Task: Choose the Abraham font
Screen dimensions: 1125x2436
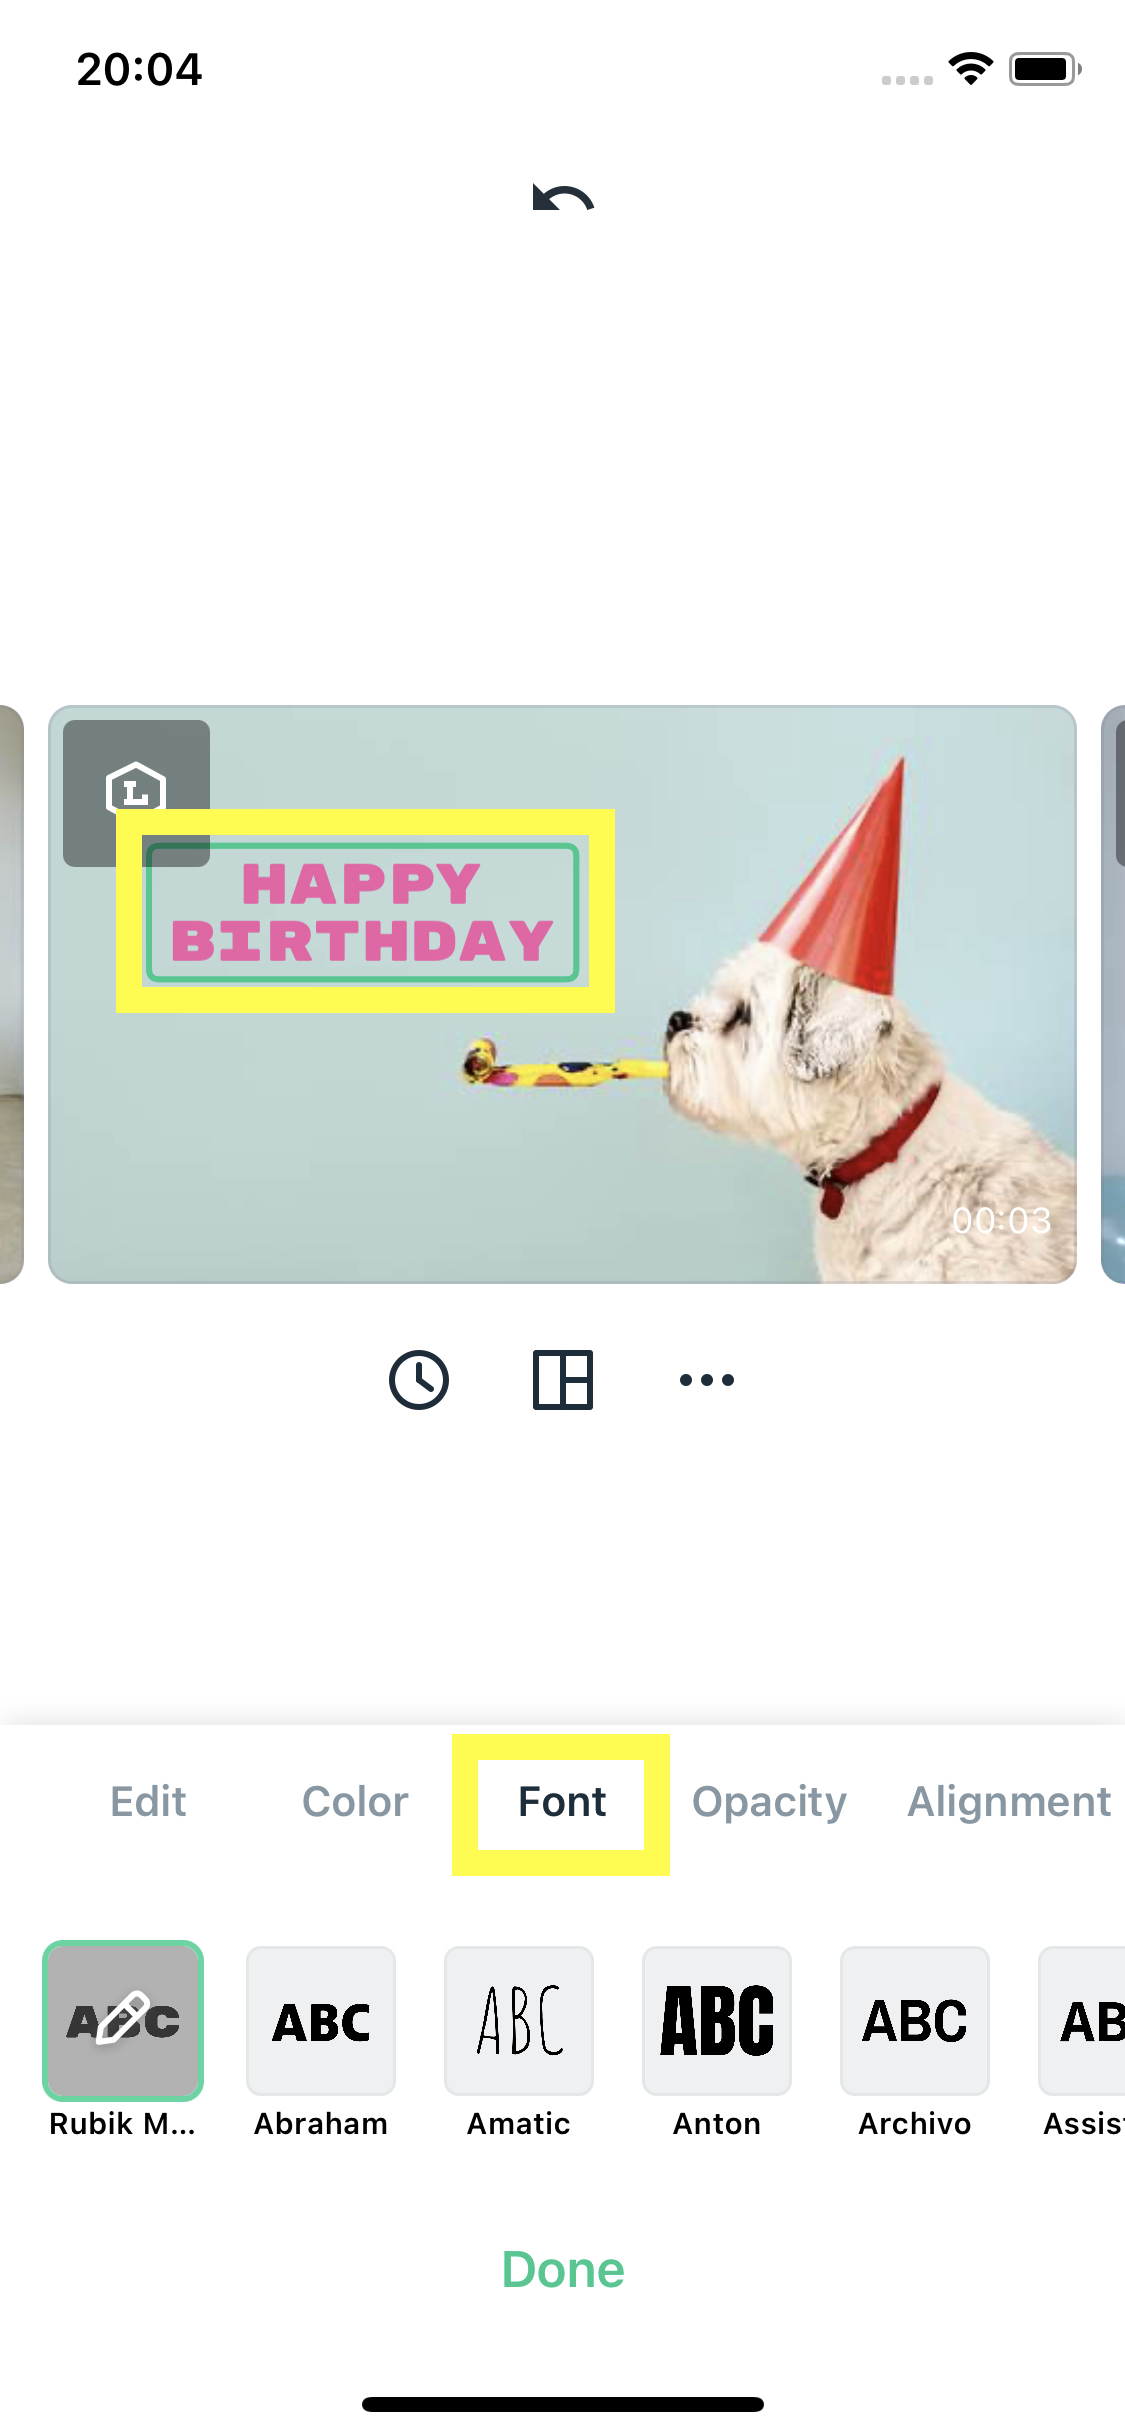Action: (321, 2020)
